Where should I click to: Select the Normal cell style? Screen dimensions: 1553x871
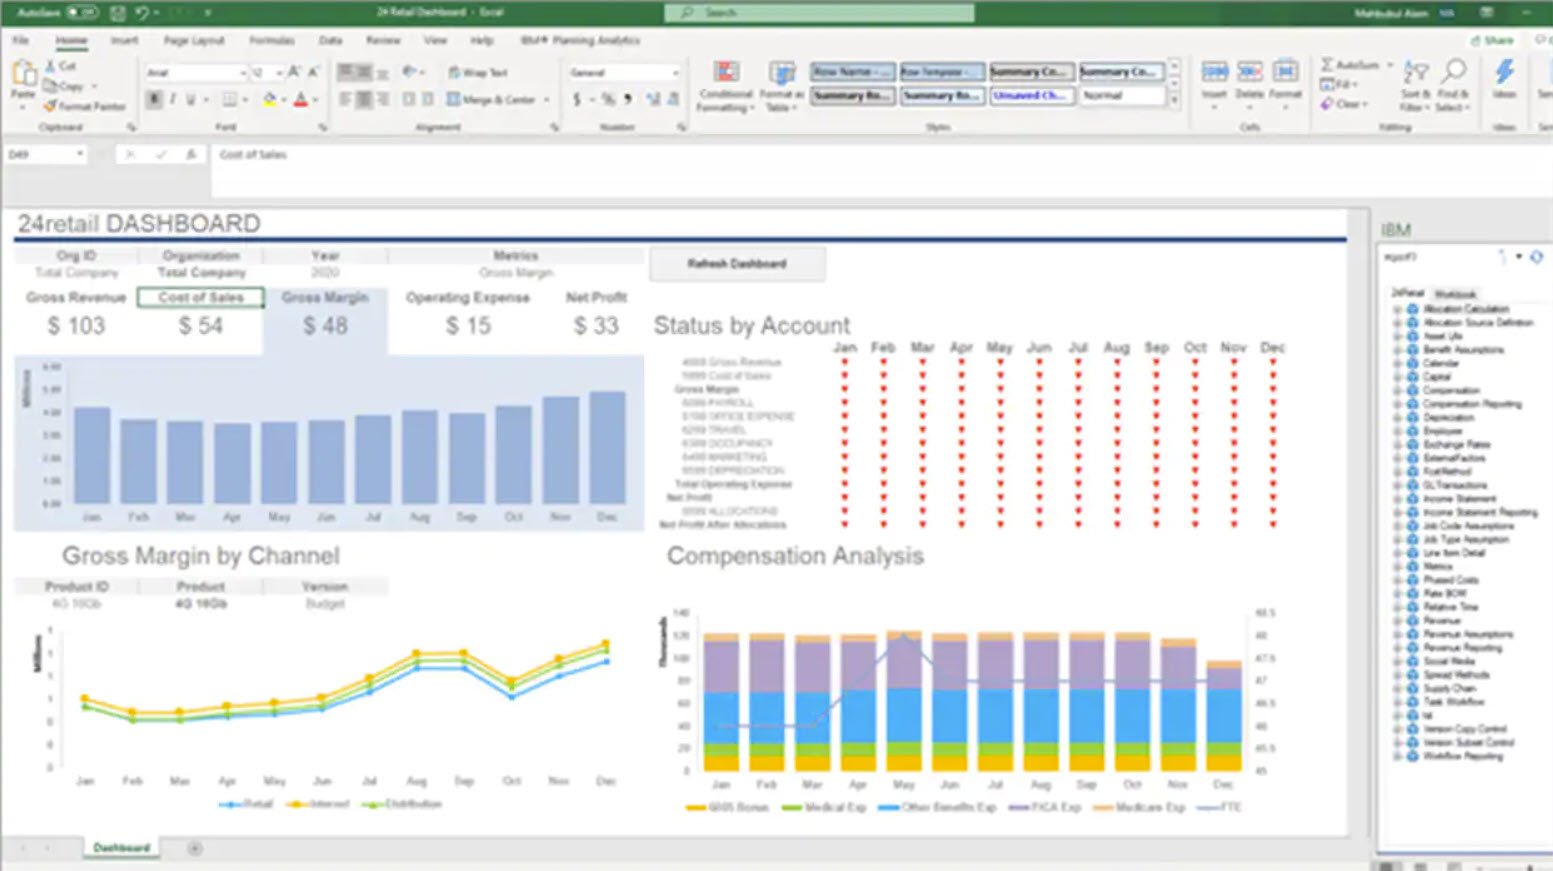point(1122,96)
